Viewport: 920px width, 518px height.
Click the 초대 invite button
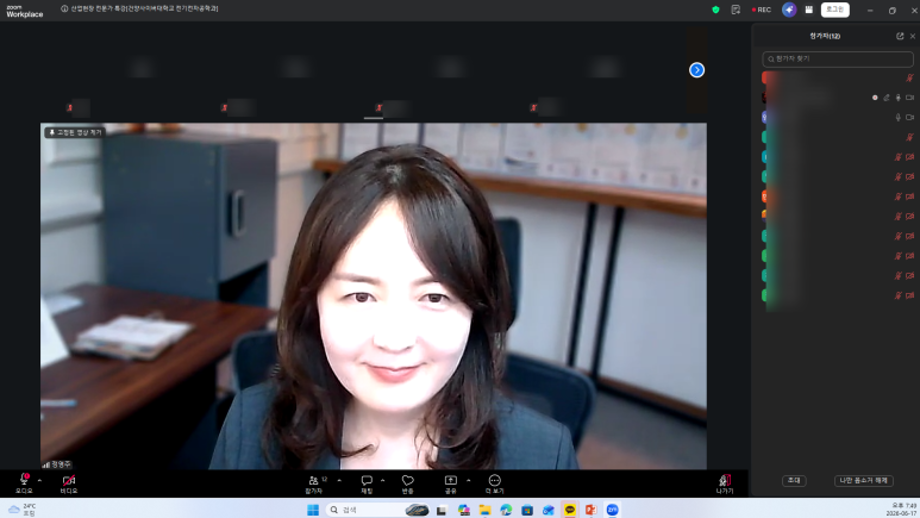pyautogui.click(x=794, y=480)
